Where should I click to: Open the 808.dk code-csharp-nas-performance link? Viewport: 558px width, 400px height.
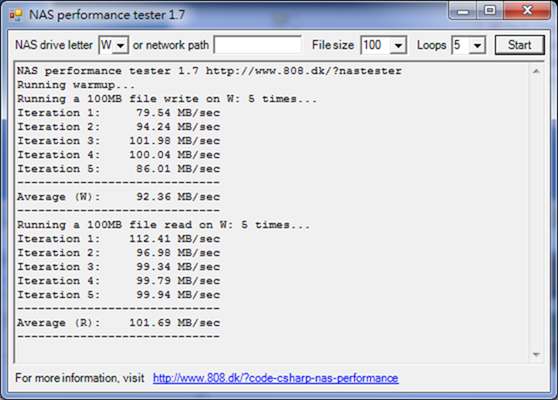[x=276, y=378]
